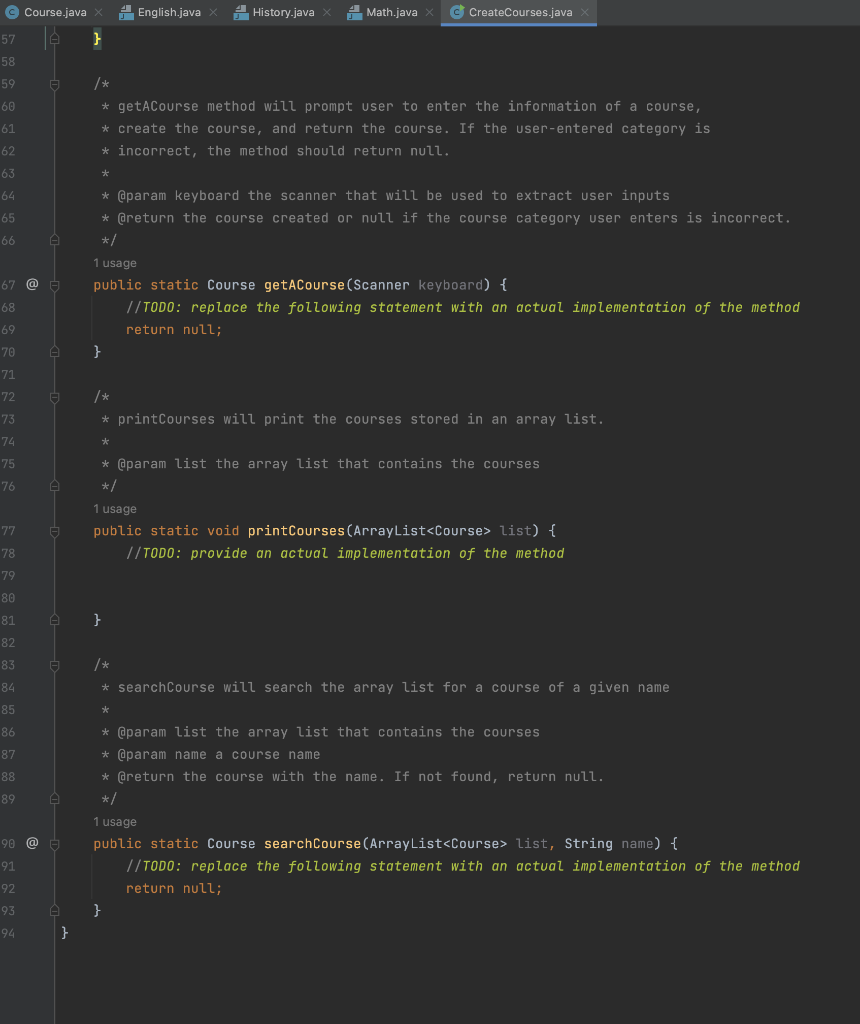Open the Math.java tab
Viewport: 860px width, 1024px height.
pyautogui.click(x=391, y=12)
